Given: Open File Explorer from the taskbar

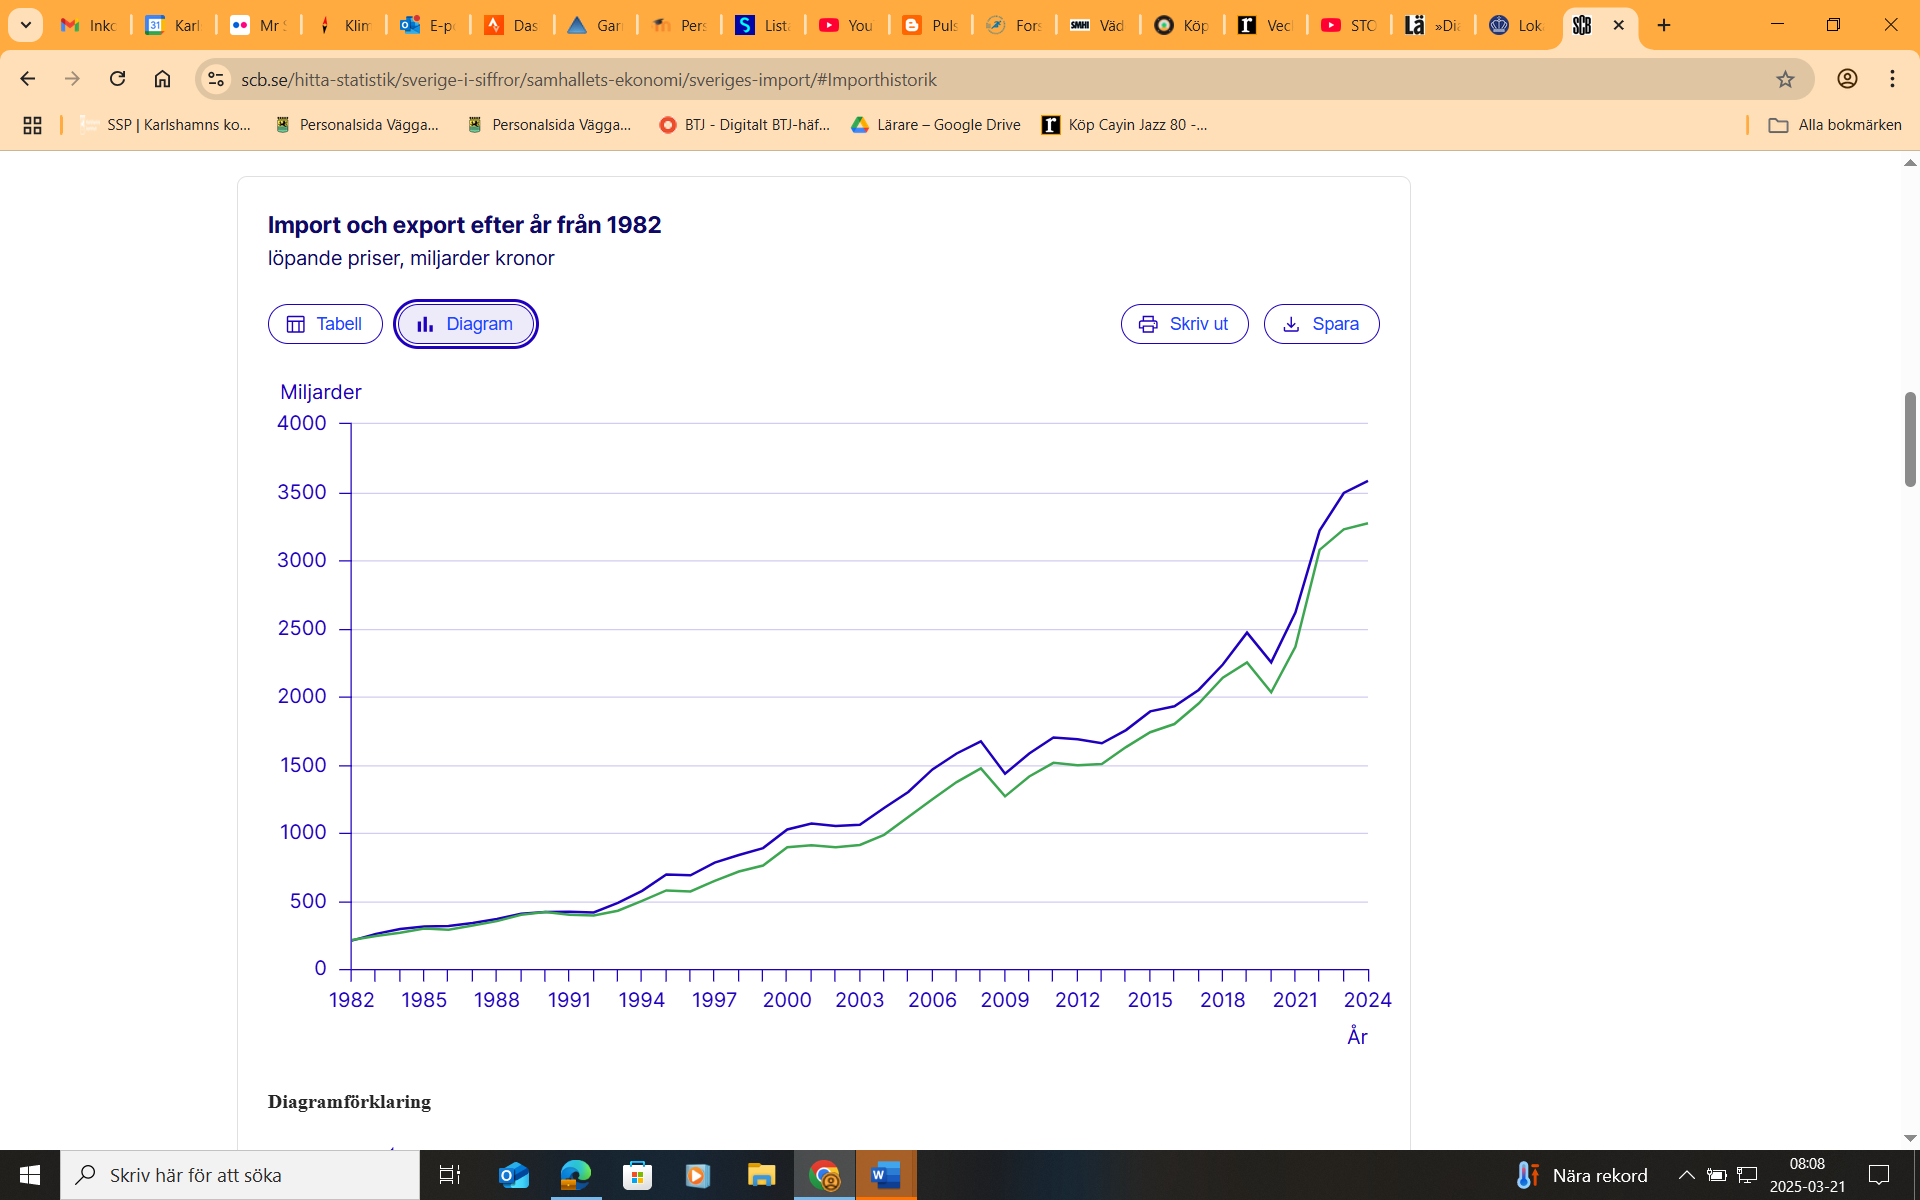Looking at the screenshot, I should (x=761, y=1175).
